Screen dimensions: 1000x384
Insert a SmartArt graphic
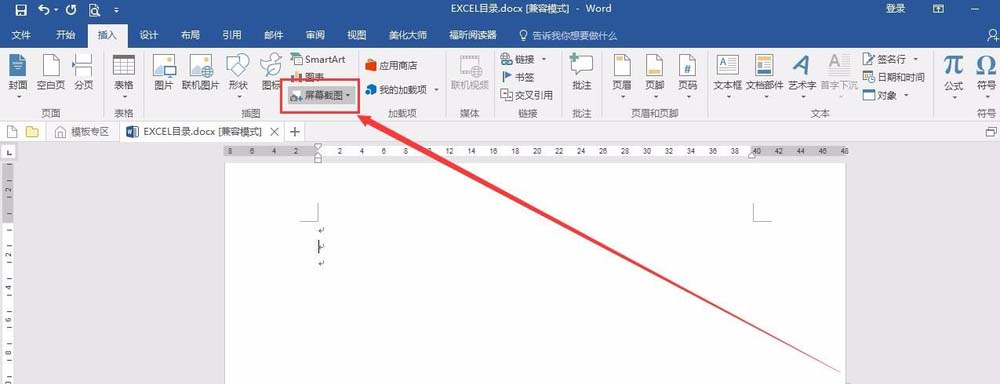point(318,59)
